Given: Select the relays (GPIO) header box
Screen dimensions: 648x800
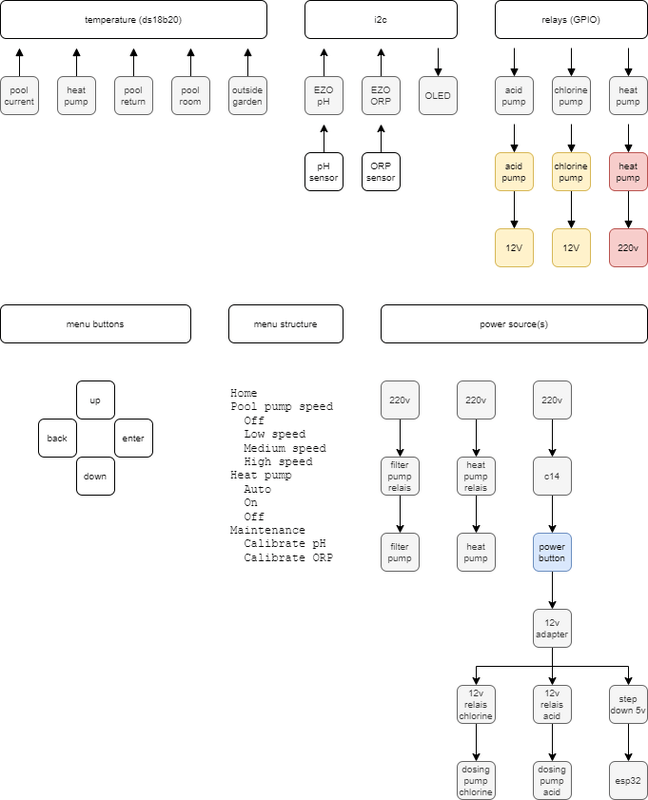Looking at the screenshot, I should 571,19.
